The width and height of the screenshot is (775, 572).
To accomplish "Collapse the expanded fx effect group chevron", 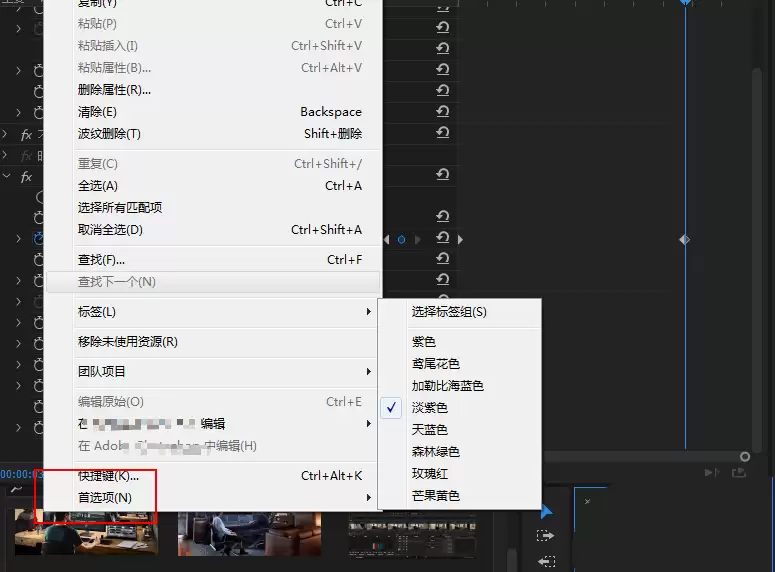I will [x=7, y=176].
